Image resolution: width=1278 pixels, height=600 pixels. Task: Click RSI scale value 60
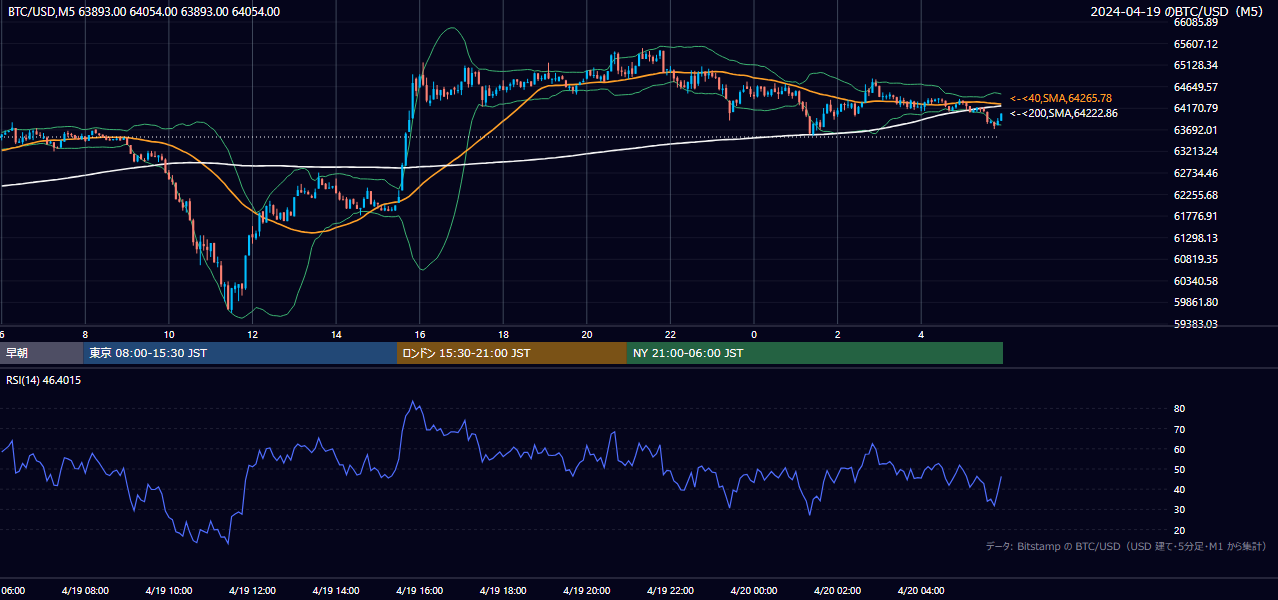coord(1179,449)
